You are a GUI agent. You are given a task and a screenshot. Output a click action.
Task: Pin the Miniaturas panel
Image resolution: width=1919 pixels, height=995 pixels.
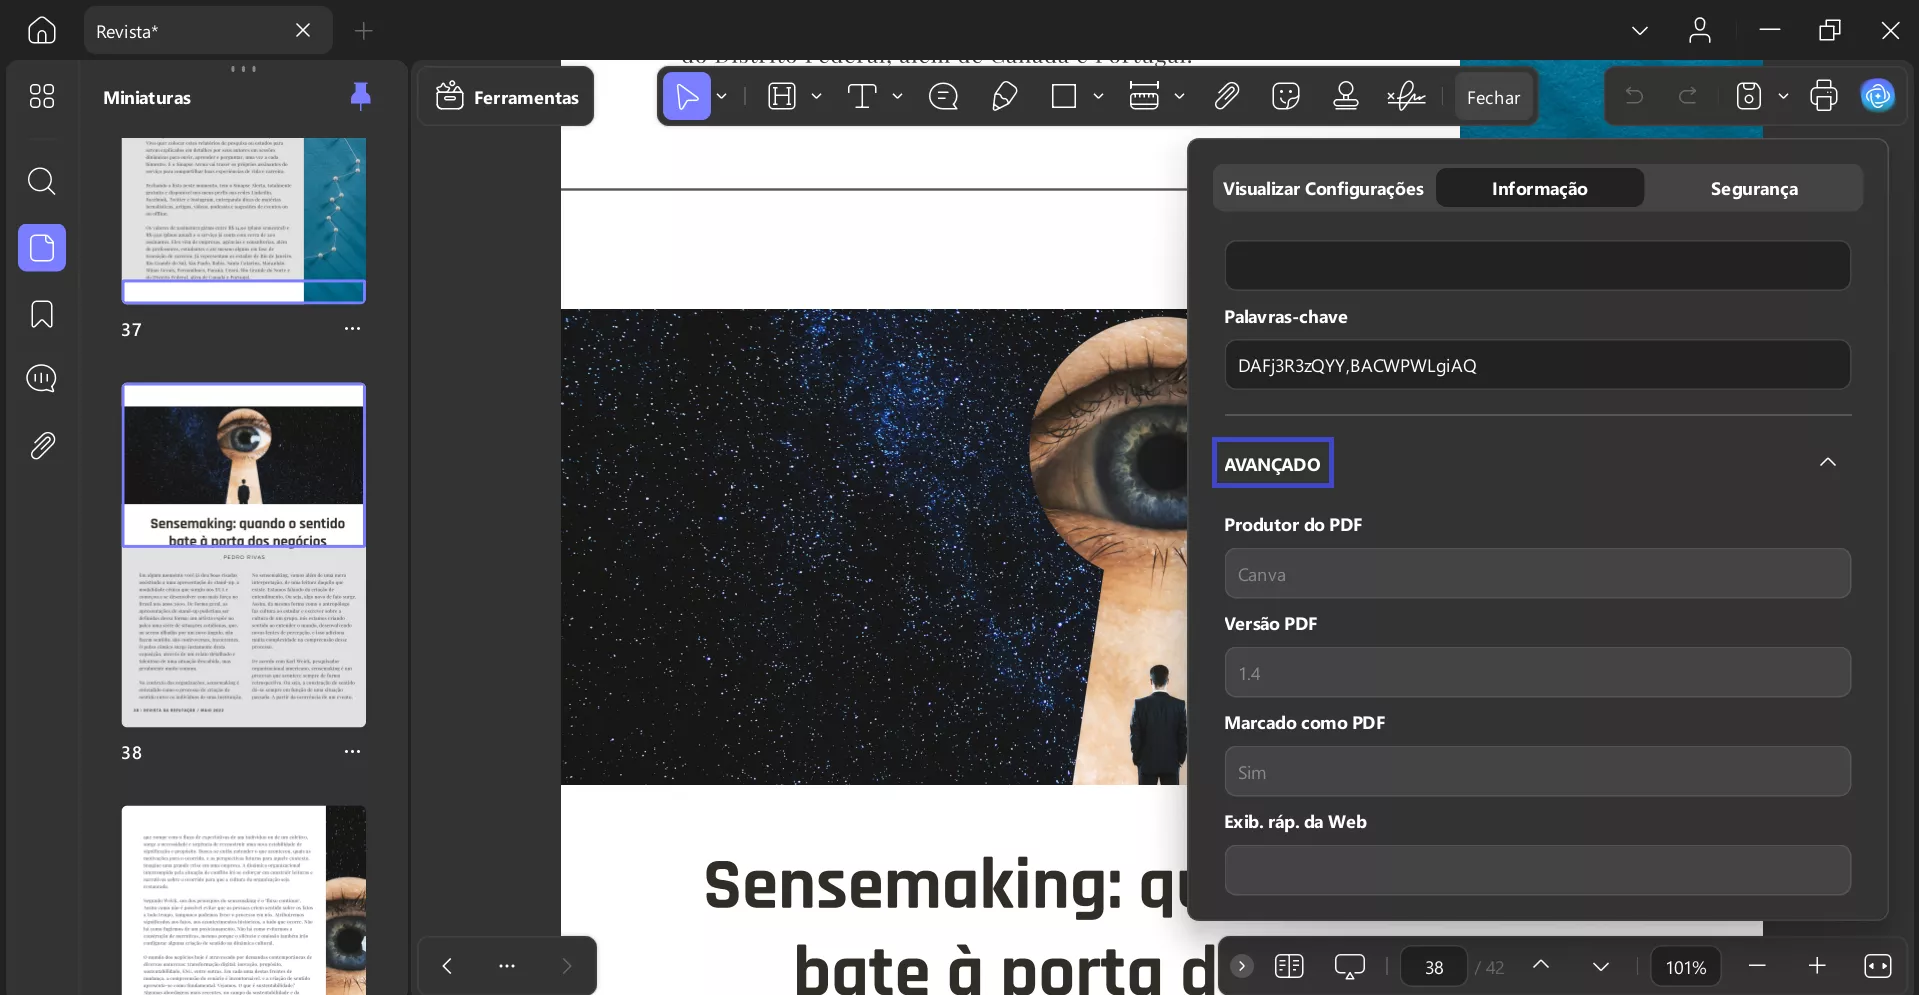(x=361, y=96)
